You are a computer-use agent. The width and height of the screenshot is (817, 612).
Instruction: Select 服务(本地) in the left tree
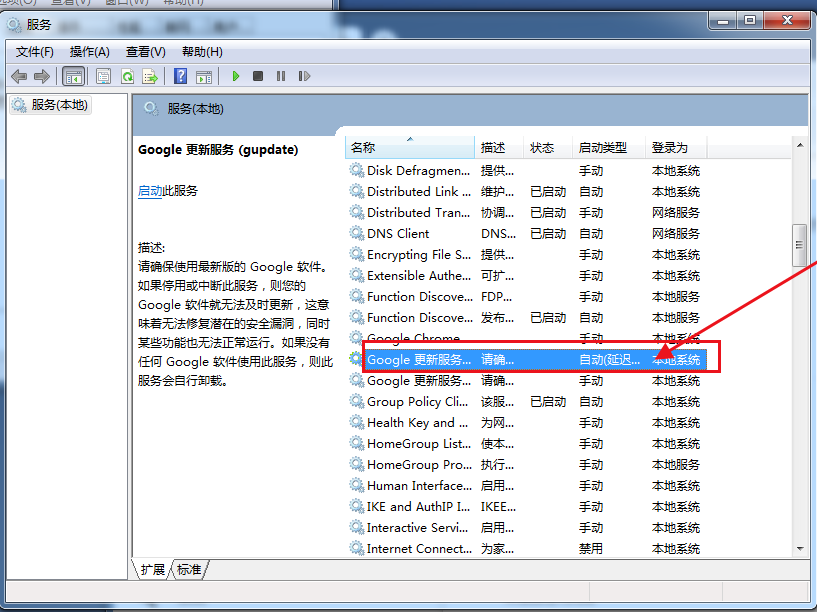tap(51, 105)
